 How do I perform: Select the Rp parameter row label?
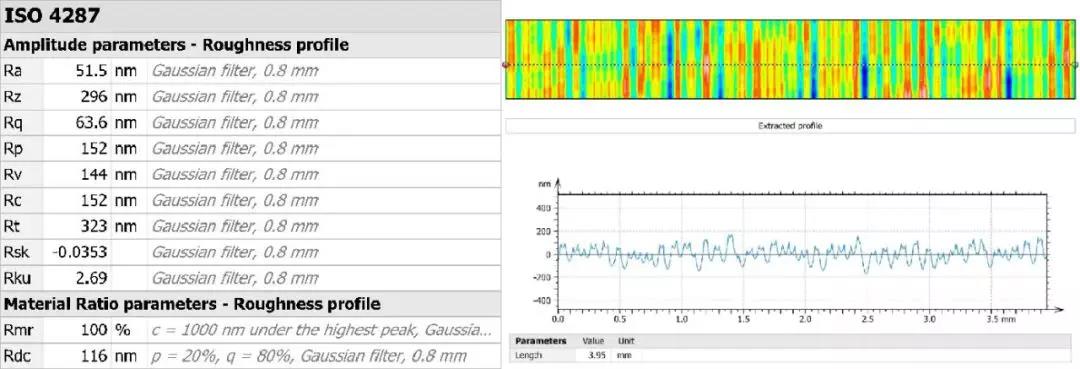[x=14, y=148]
